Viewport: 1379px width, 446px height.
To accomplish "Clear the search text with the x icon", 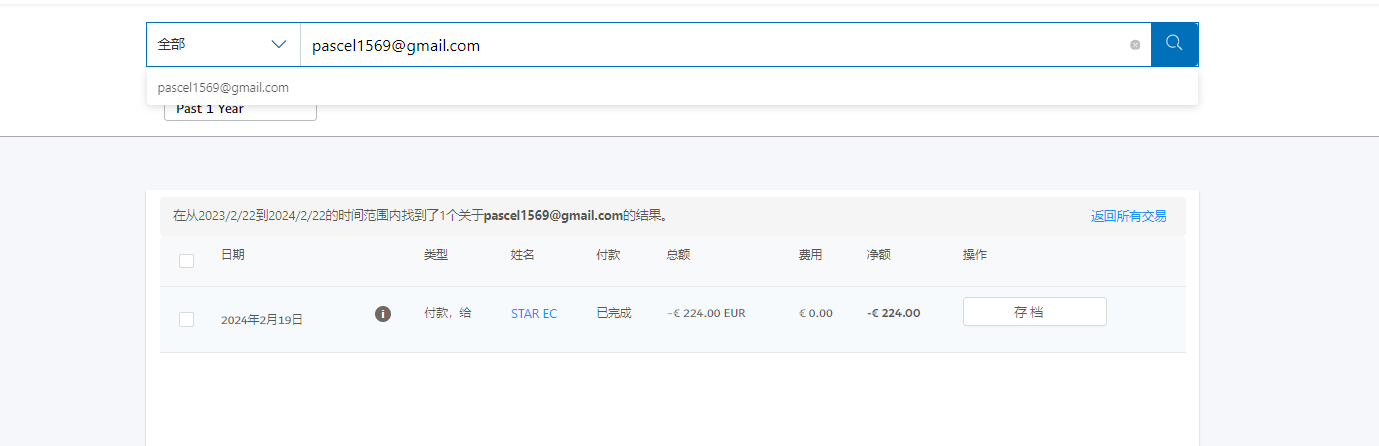I will 1135,45.
